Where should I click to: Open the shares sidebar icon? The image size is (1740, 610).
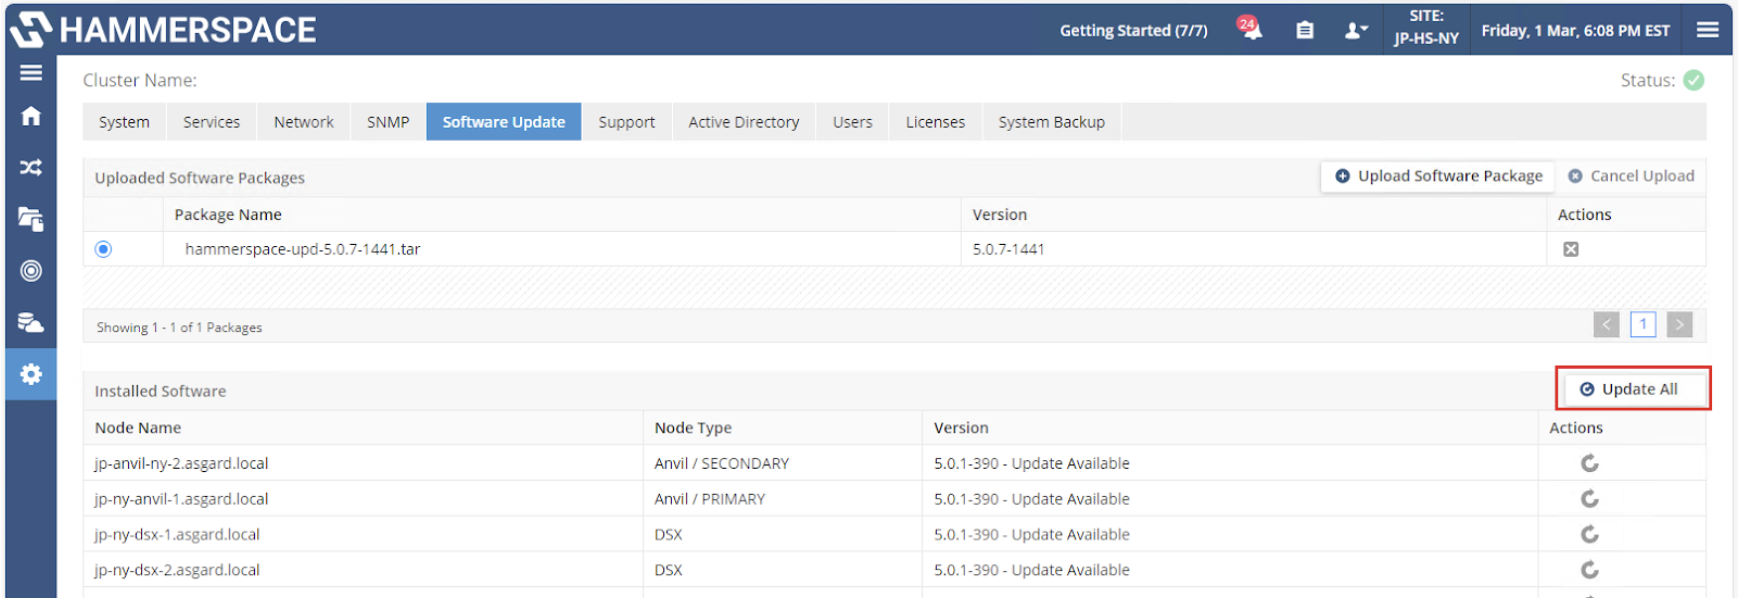[31, 219]
